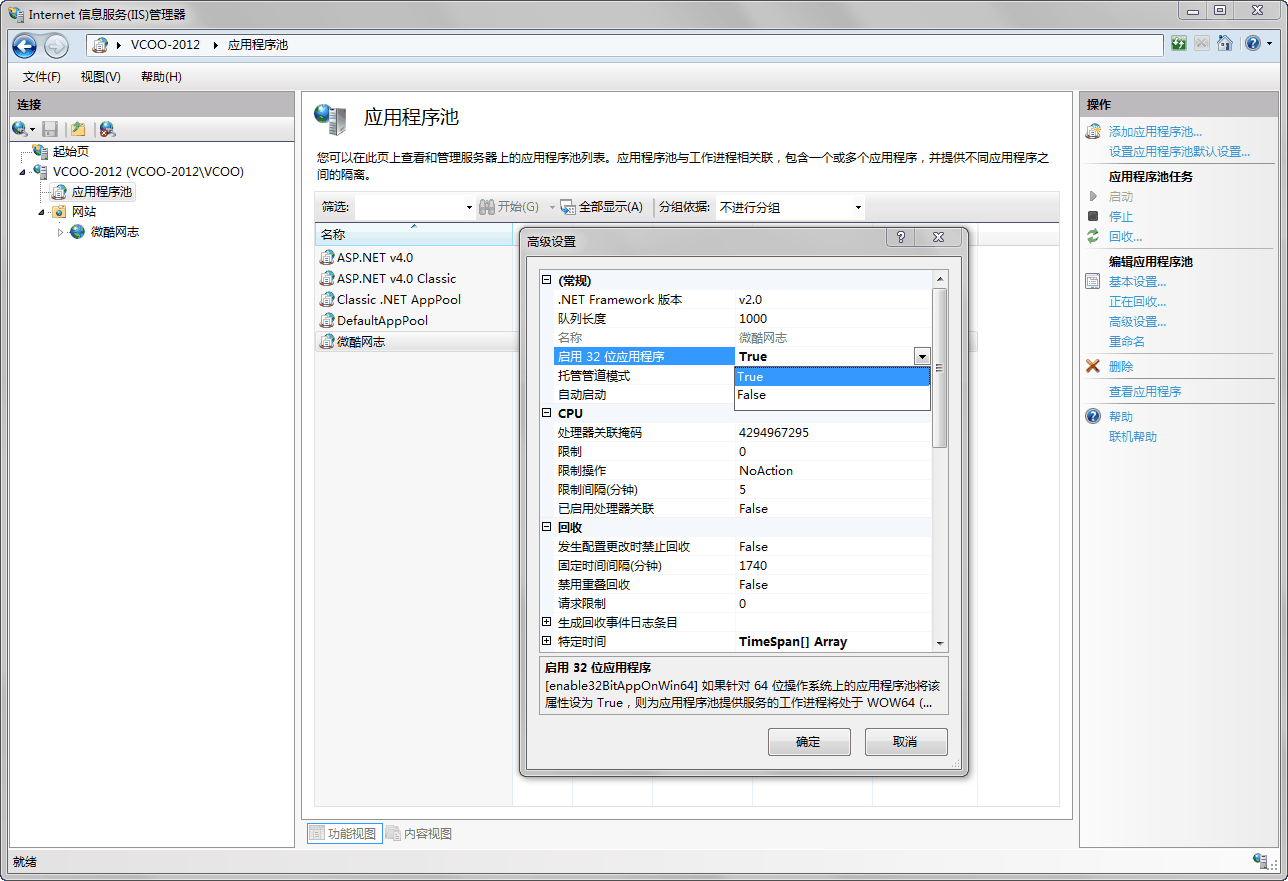This screenshot has height=881, width=1288.
Task: Click the 停止 (Stop) action
Action: [1120, 216]
